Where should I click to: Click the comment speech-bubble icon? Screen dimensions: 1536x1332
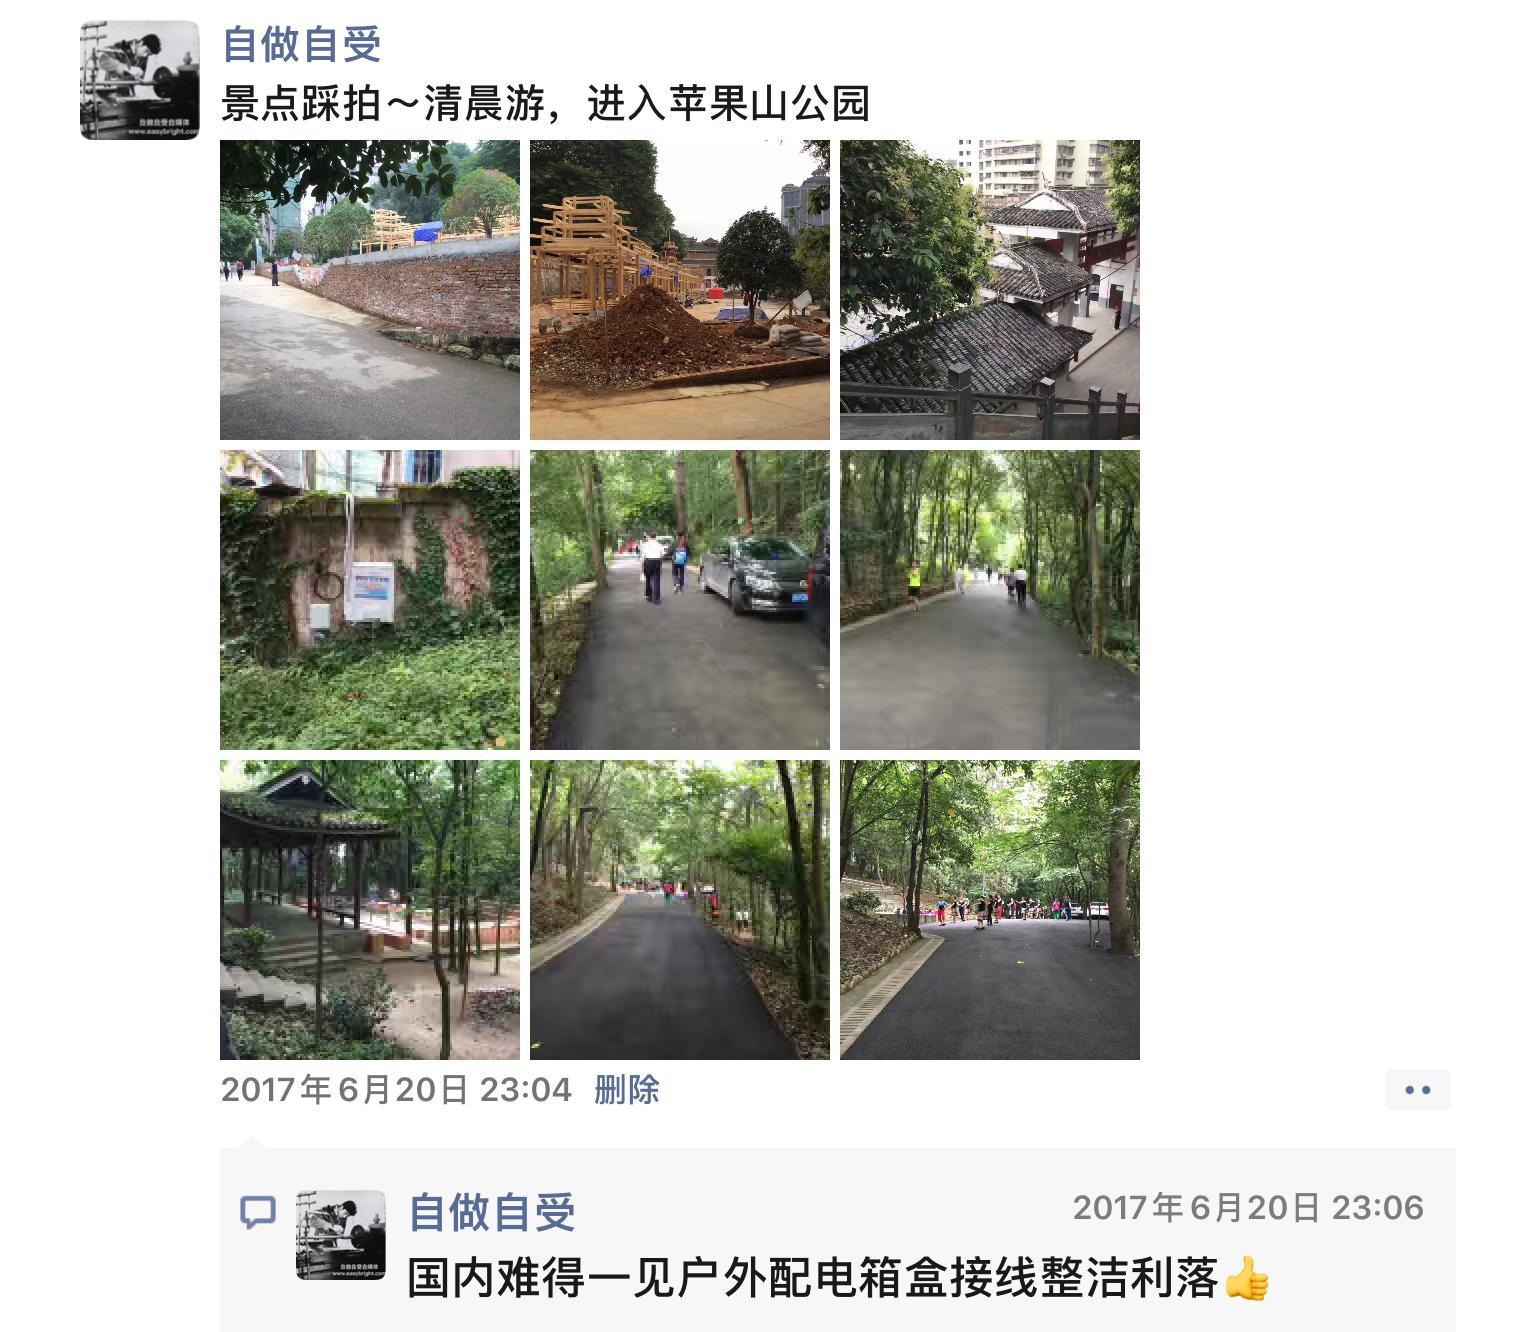258,1213
